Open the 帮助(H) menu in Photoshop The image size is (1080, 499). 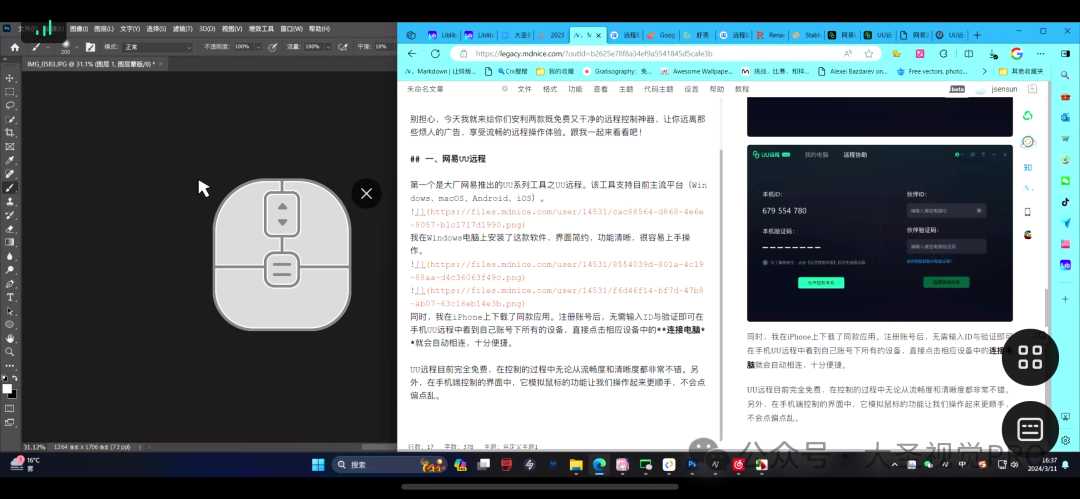point(319,29)
